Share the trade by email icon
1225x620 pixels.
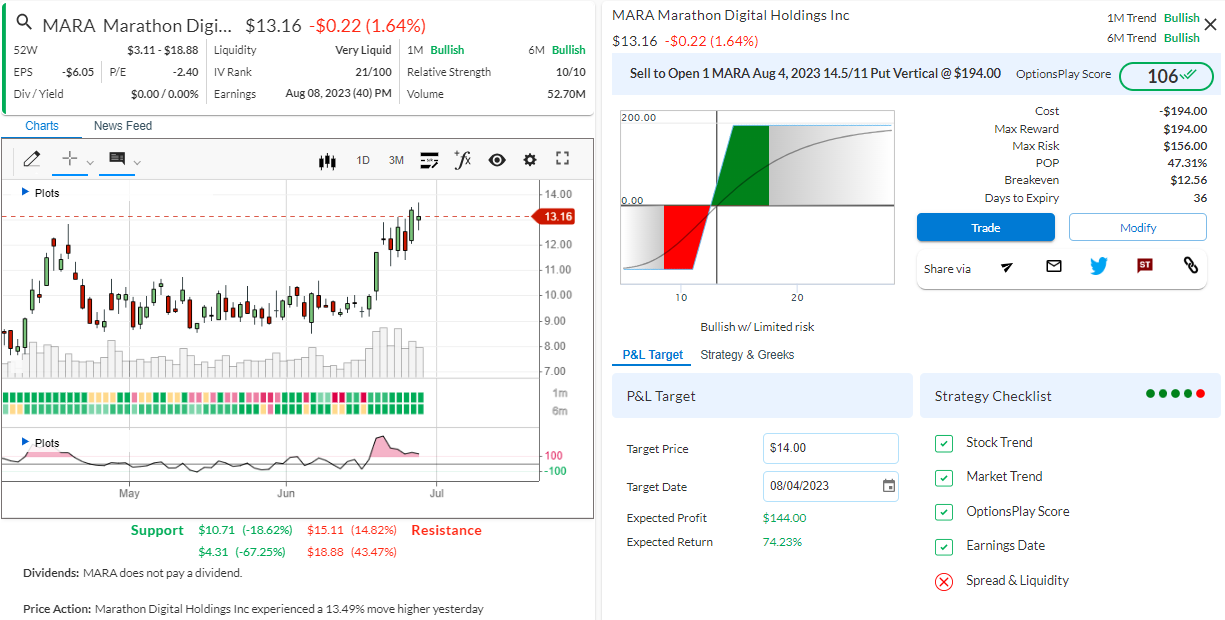tap(1054, 266)
